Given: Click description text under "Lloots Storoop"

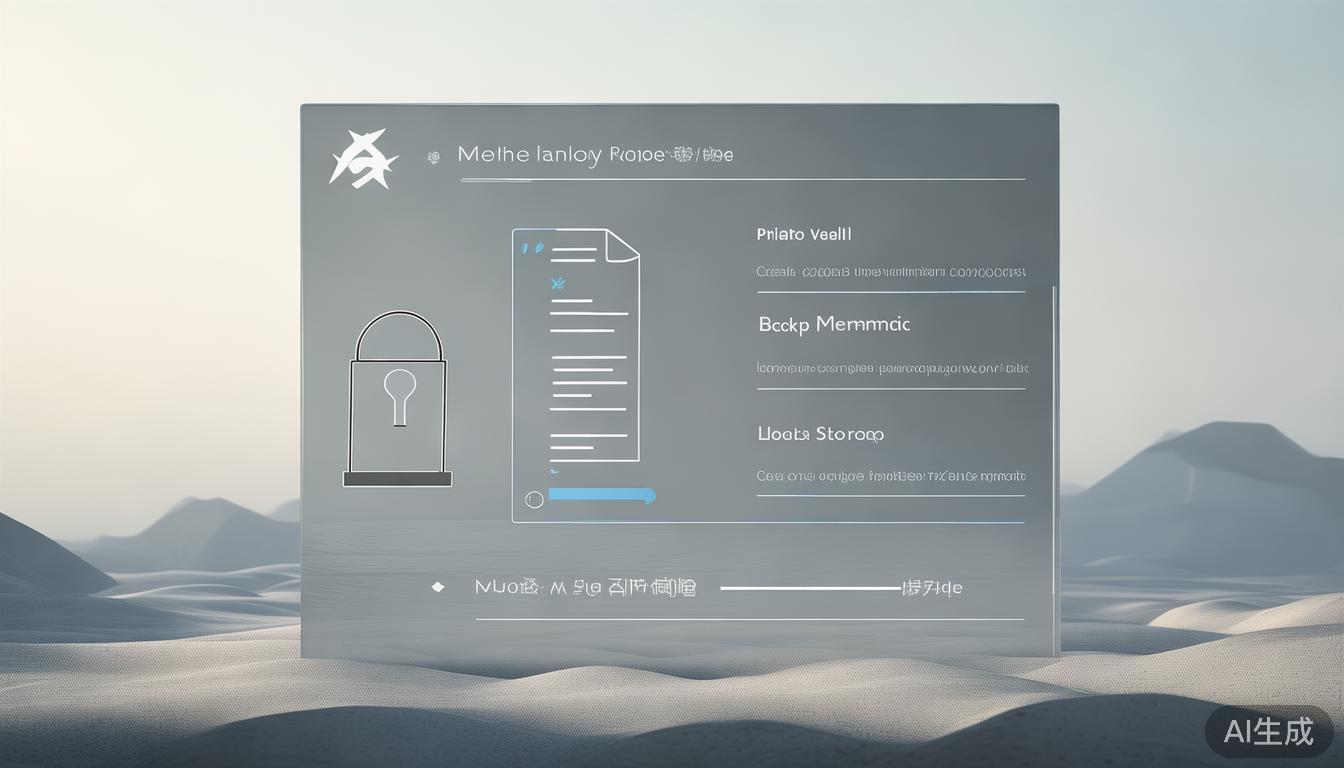Looking at the screenshot, I should [890, 477].
